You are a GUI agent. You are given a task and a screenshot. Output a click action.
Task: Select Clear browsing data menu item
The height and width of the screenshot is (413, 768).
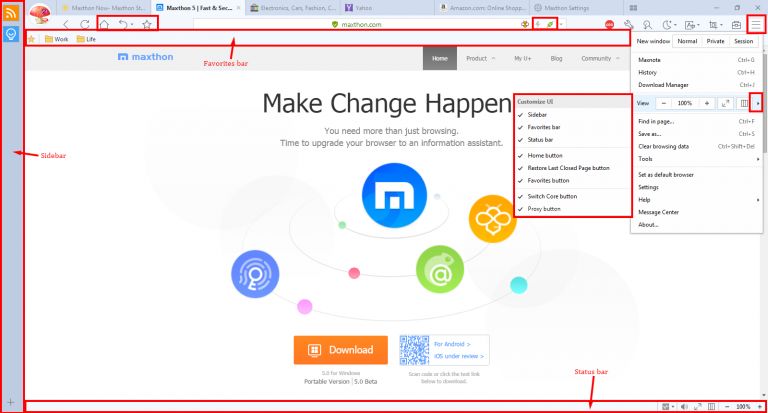[x=697, y=146]
